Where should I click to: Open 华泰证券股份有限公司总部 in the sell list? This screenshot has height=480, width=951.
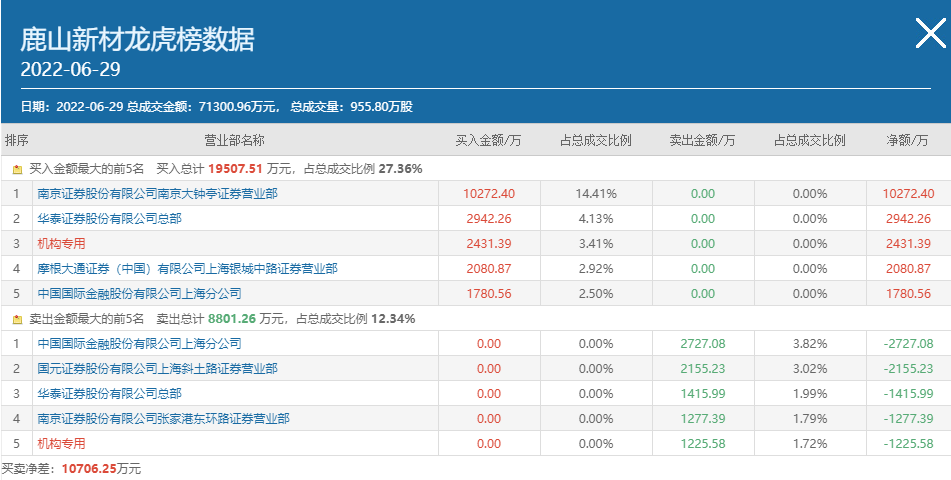tap(109, 394)
